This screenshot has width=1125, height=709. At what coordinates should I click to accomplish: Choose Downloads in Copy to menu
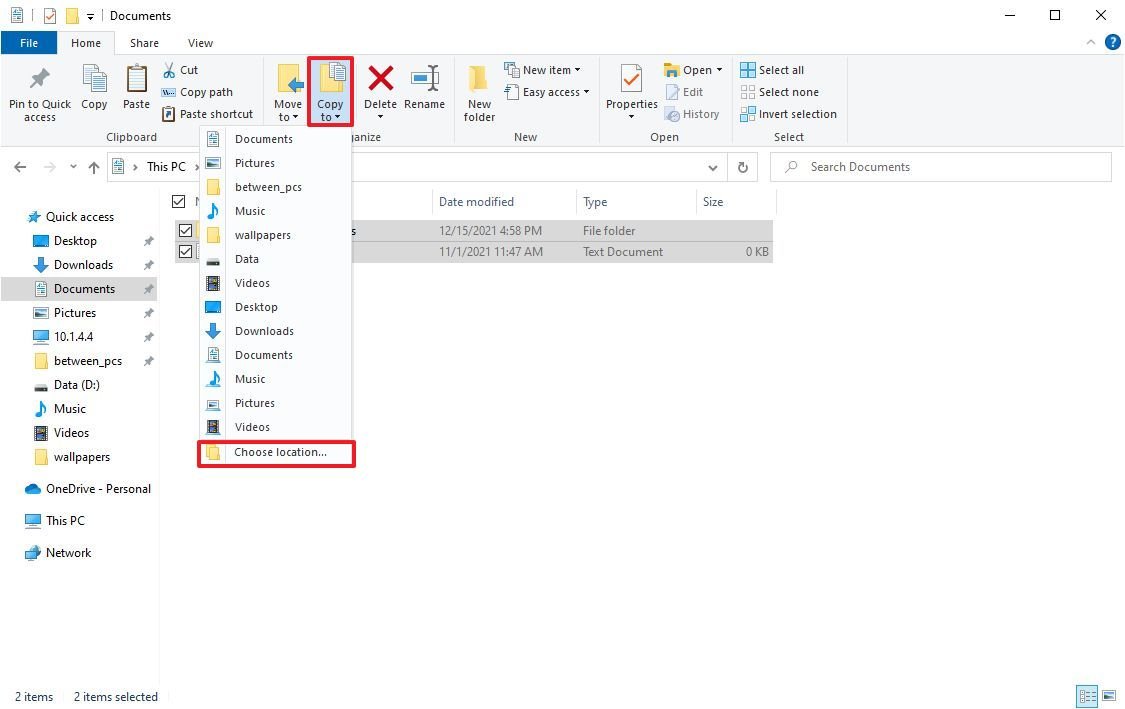pyautogui.click(x=276, y=331)
